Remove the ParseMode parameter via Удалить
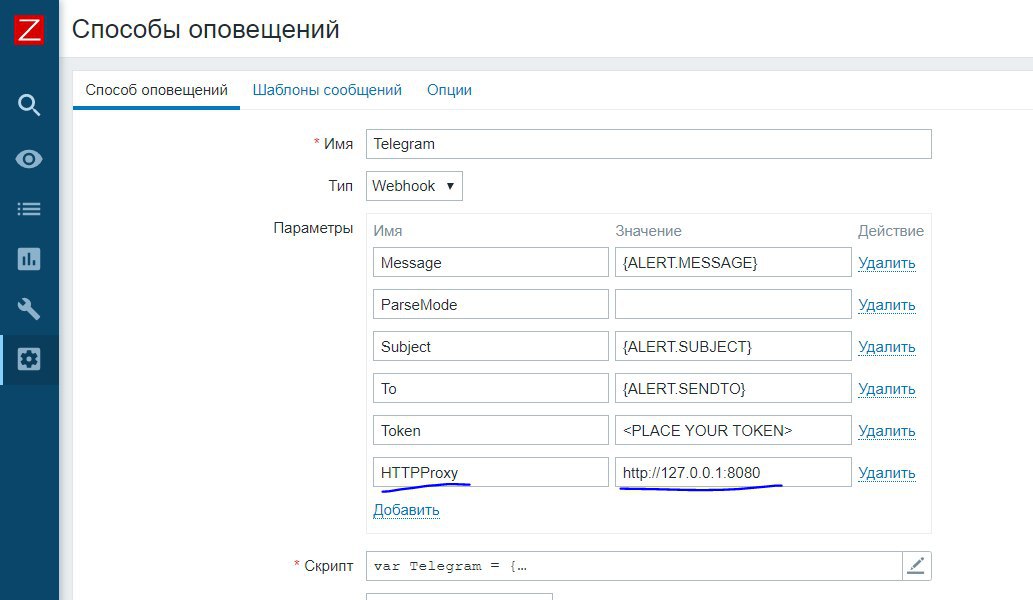This screenshot has height=600, width=1033. [x=887, y=305]
